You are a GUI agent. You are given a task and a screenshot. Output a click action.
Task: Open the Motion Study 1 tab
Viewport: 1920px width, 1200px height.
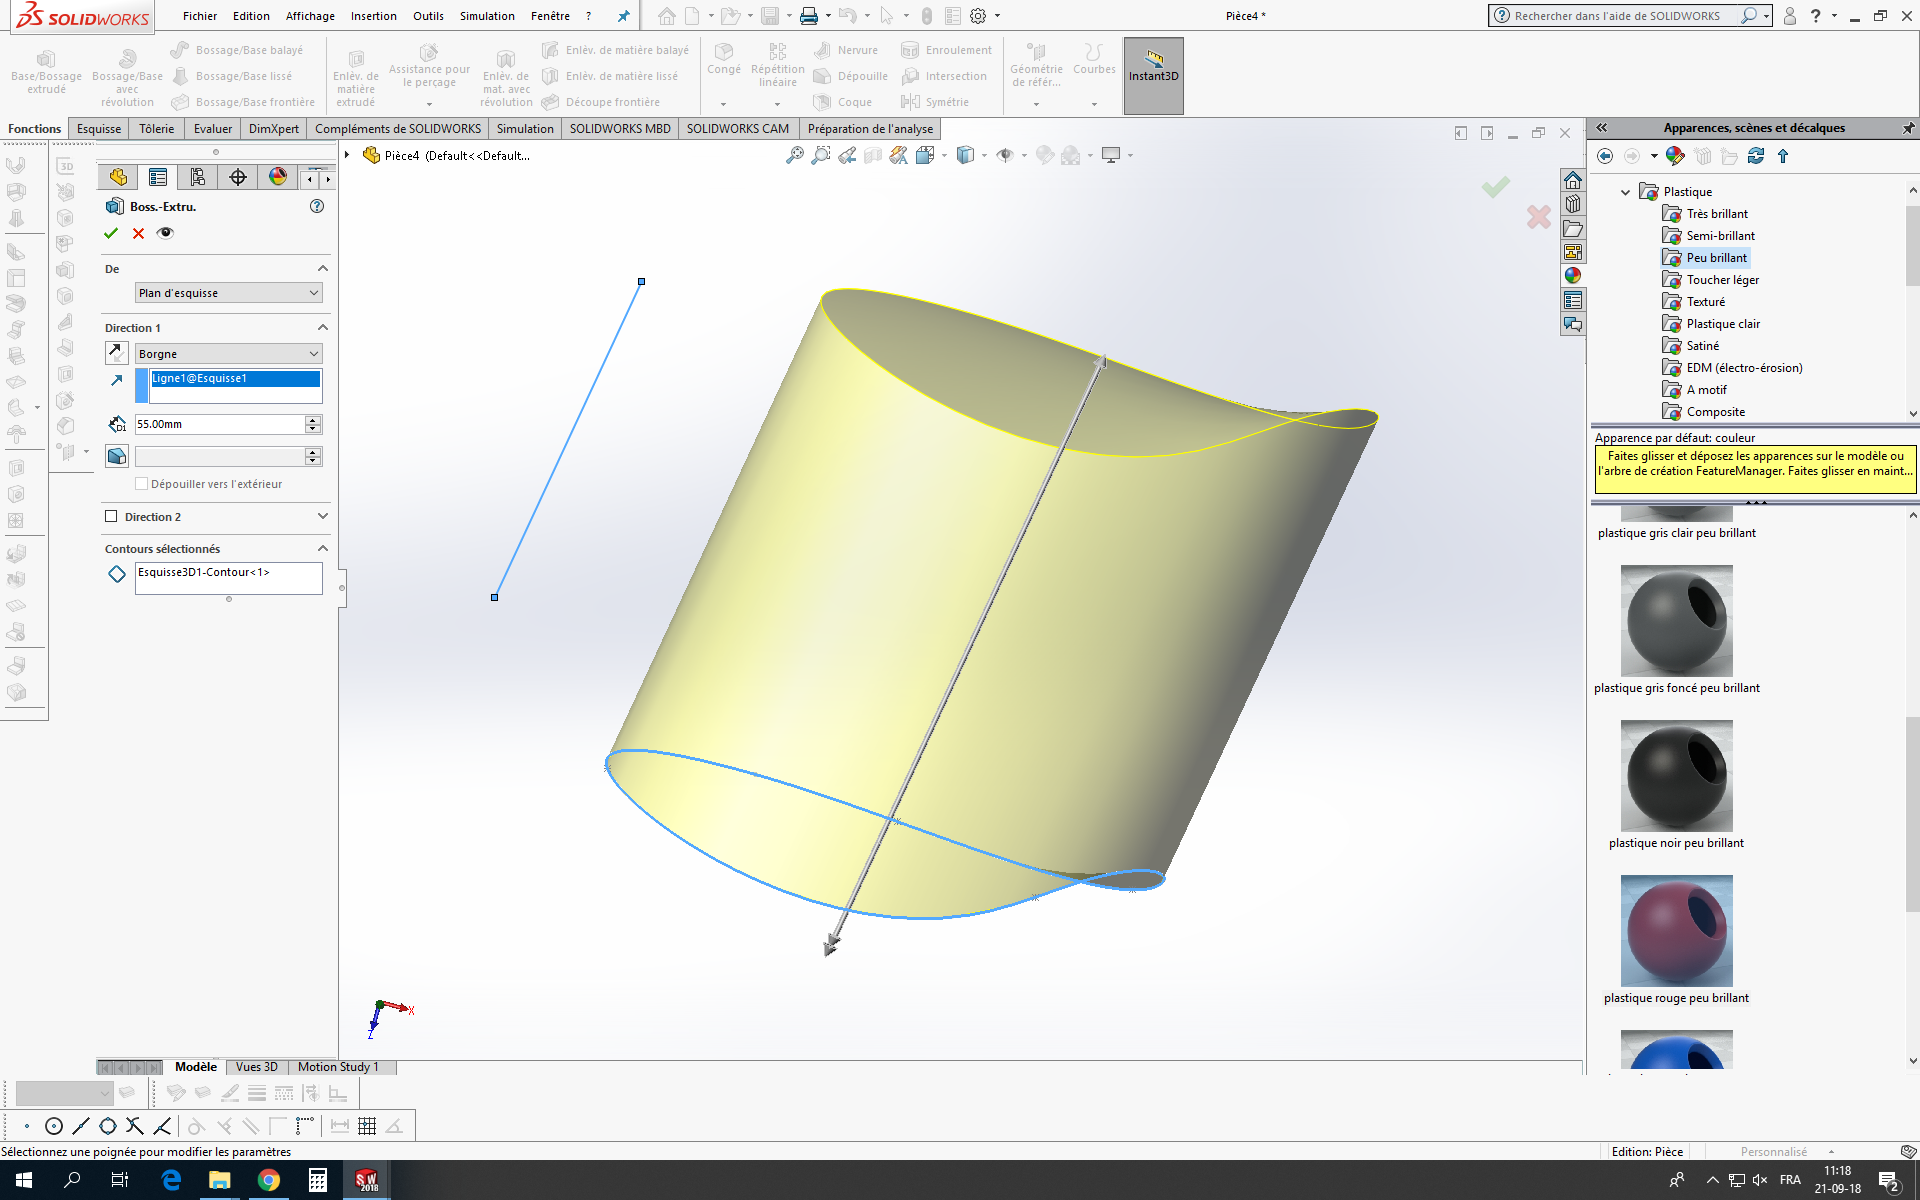click(x=339, y=1066)
